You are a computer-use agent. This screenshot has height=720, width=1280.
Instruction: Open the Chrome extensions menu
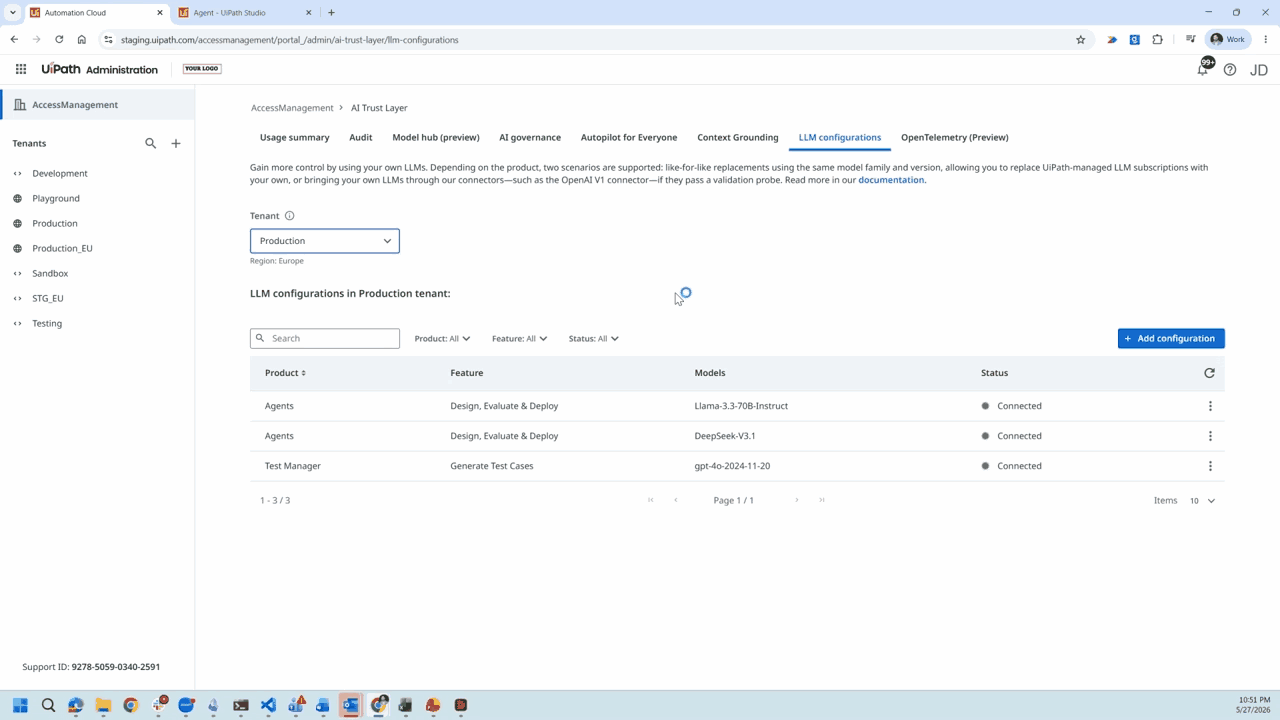point(1158,40)
